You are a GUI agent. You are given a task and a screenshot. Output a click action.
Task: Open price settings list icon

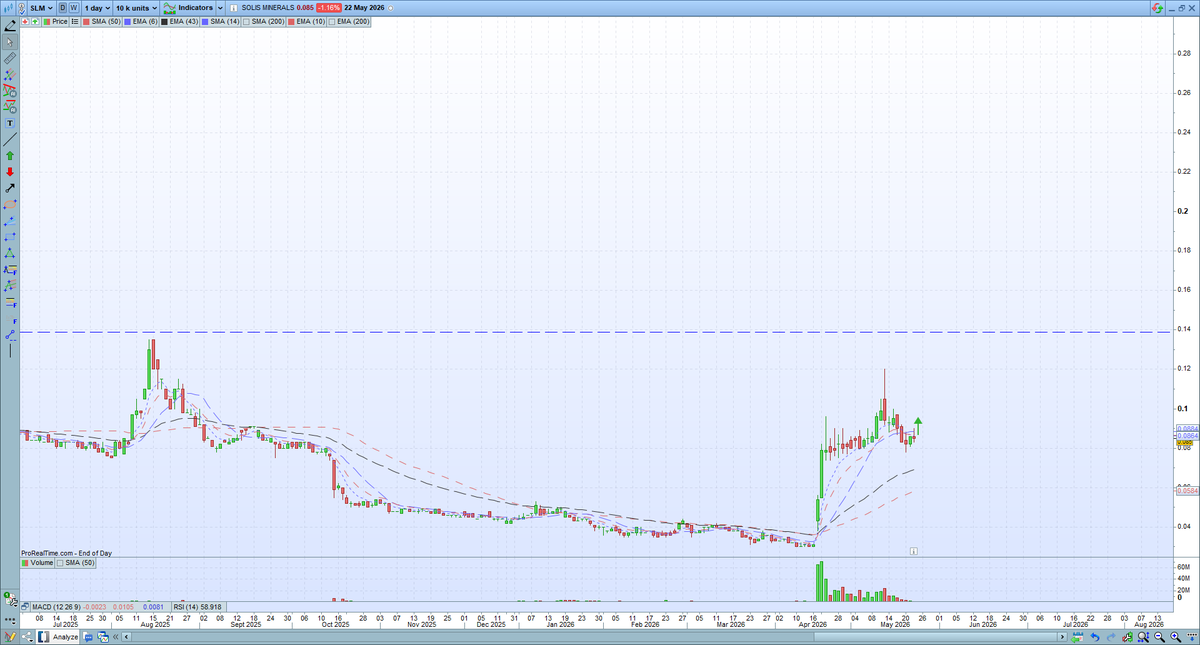click(75, 21)
